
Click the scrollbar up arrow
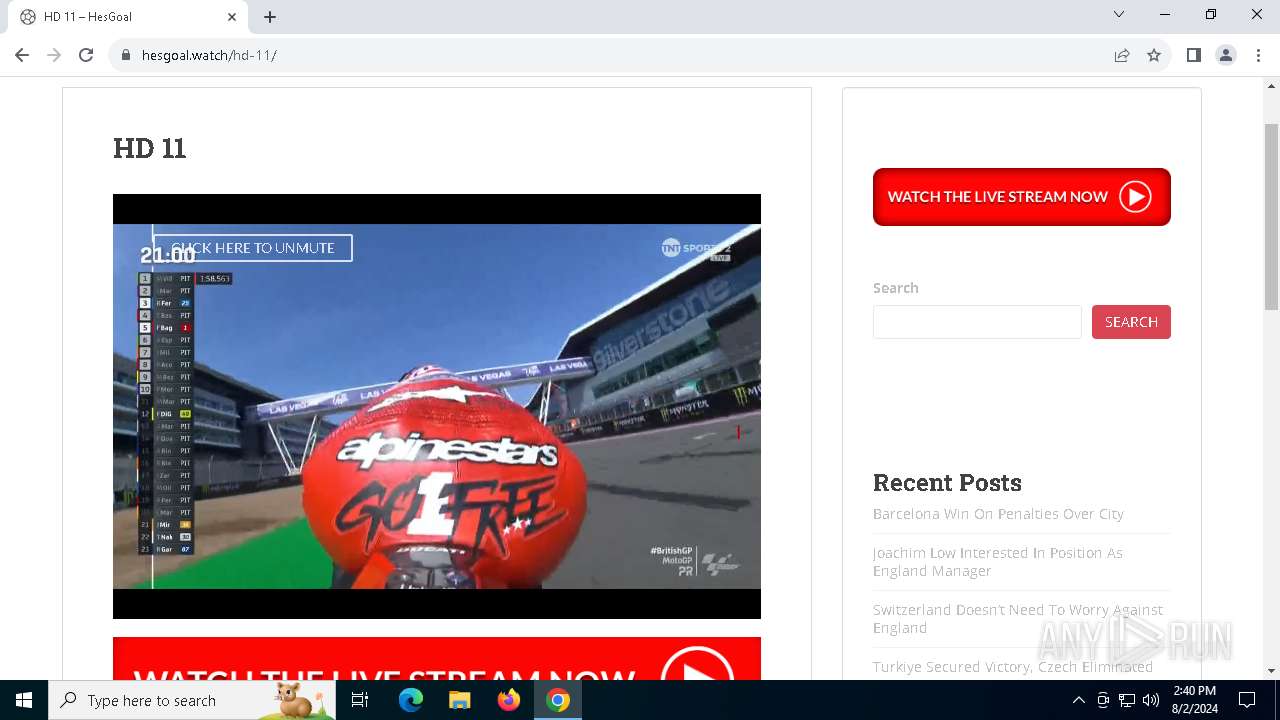click(x=1272, y=86)
